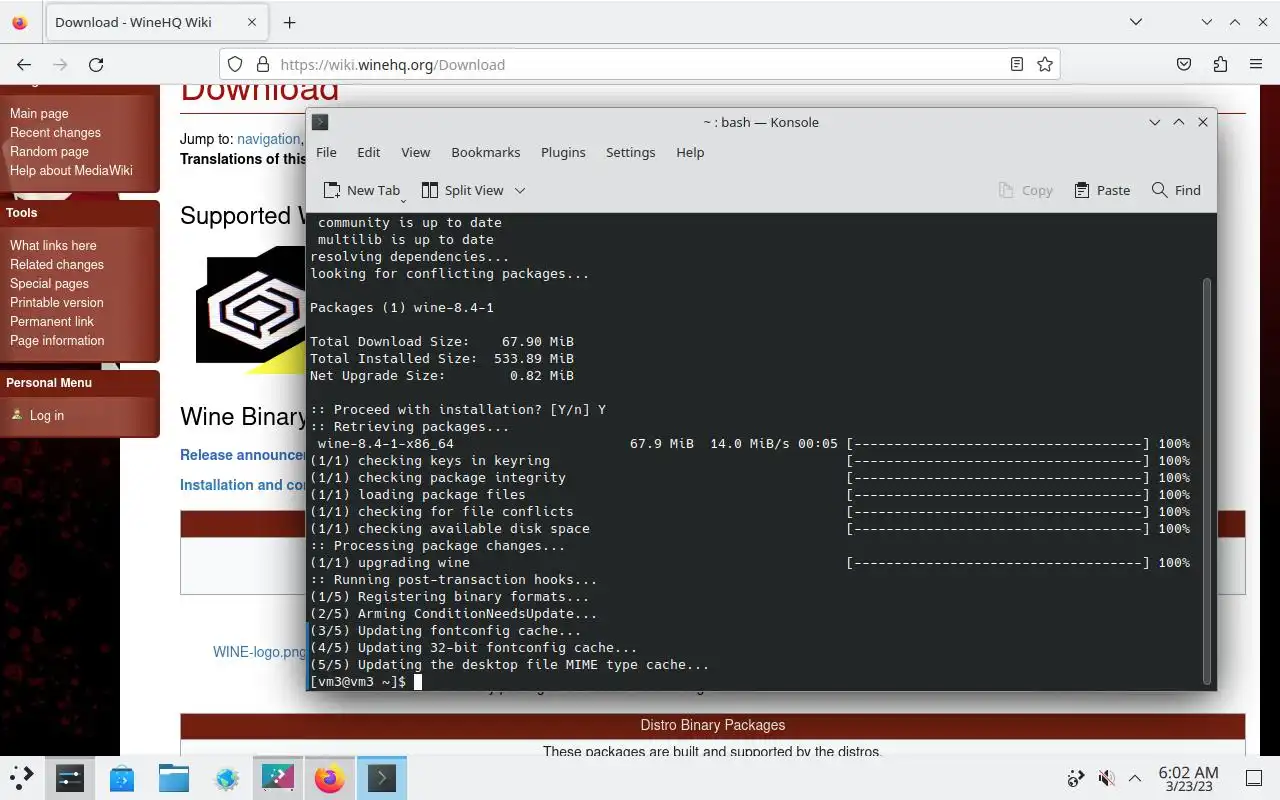Viewport: 1280px width, 800px height.
Task: Open Special pages link
Action: point(49,283)
